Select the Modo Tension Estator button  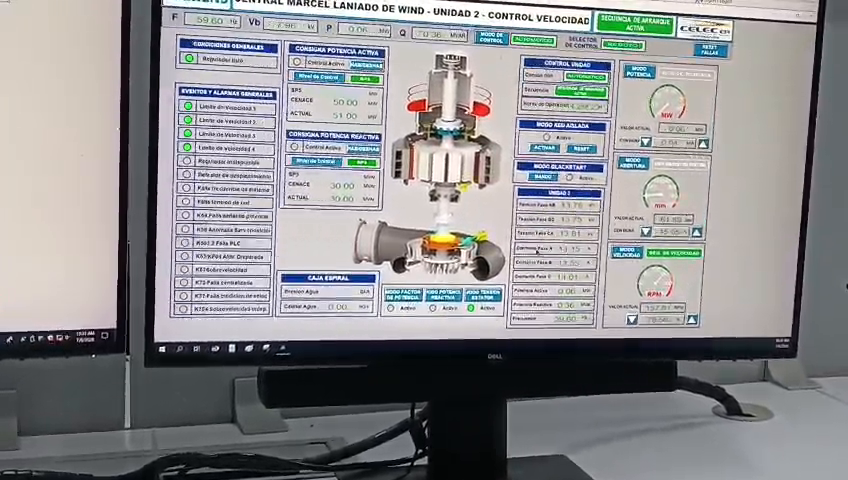click(483, 295)
